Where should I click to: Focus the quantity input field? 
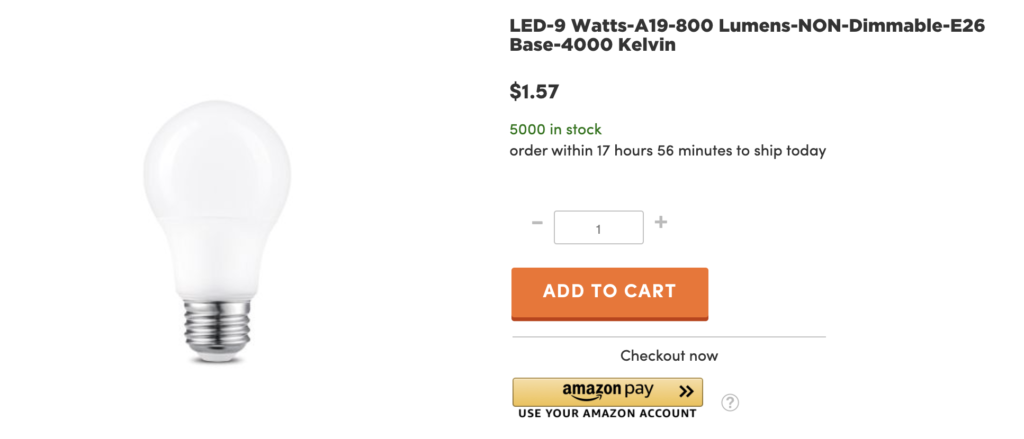(x=599, y=227)
